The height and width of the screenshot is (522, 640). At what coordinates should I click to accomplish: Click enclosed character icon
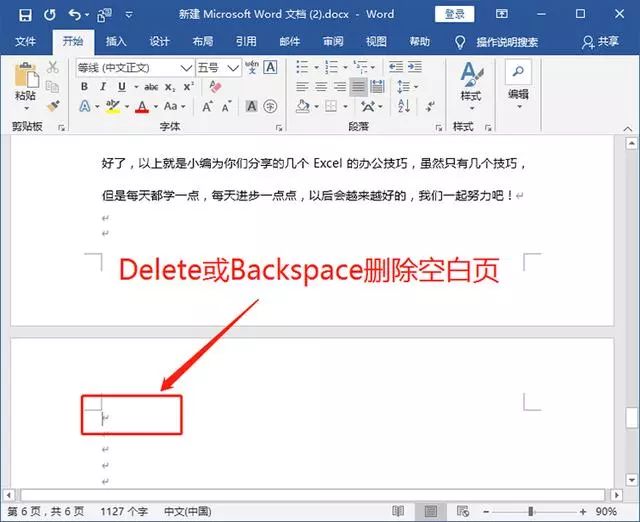point(270,107)
